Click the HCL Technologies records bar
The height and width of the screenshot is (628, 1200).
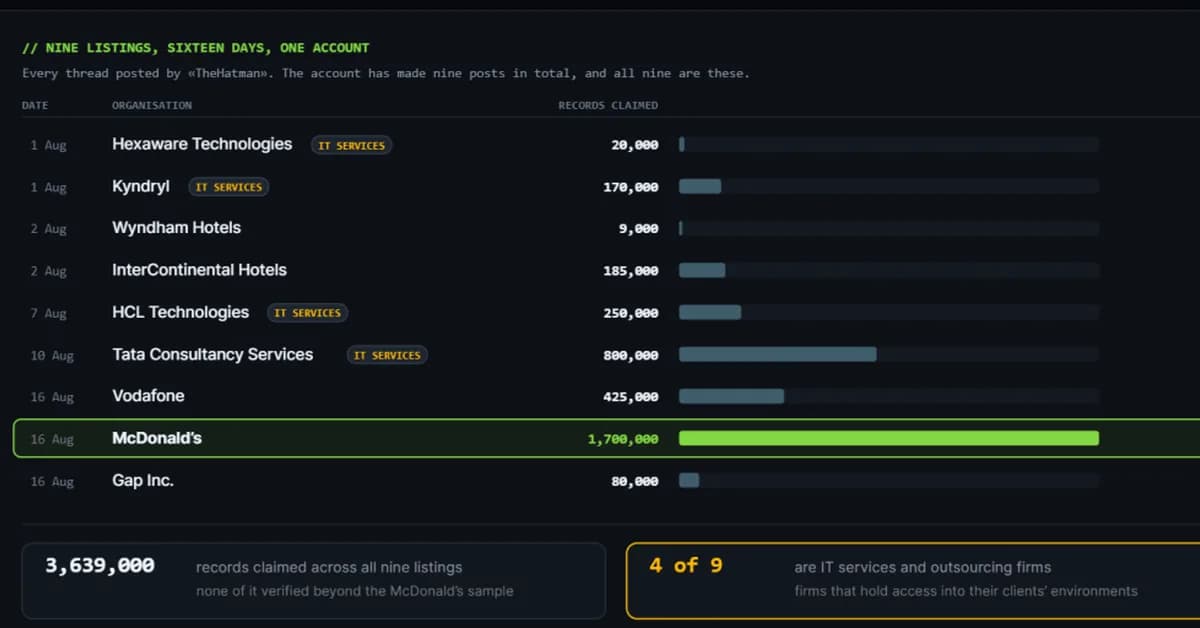click(710, 312)
